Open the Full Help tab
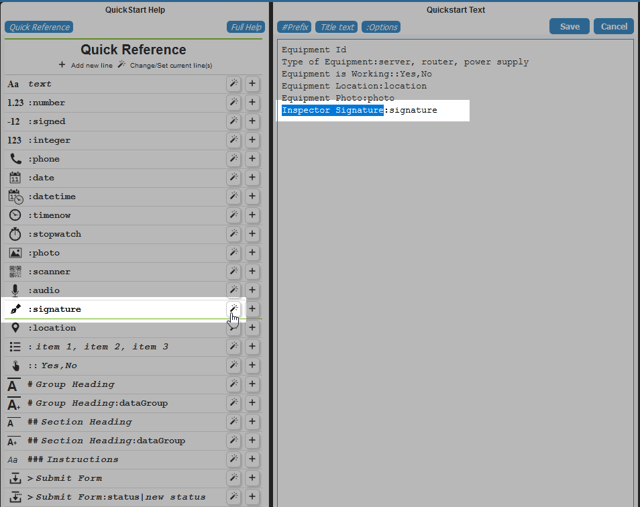640x507 pixels. click(x=246, y=27)
